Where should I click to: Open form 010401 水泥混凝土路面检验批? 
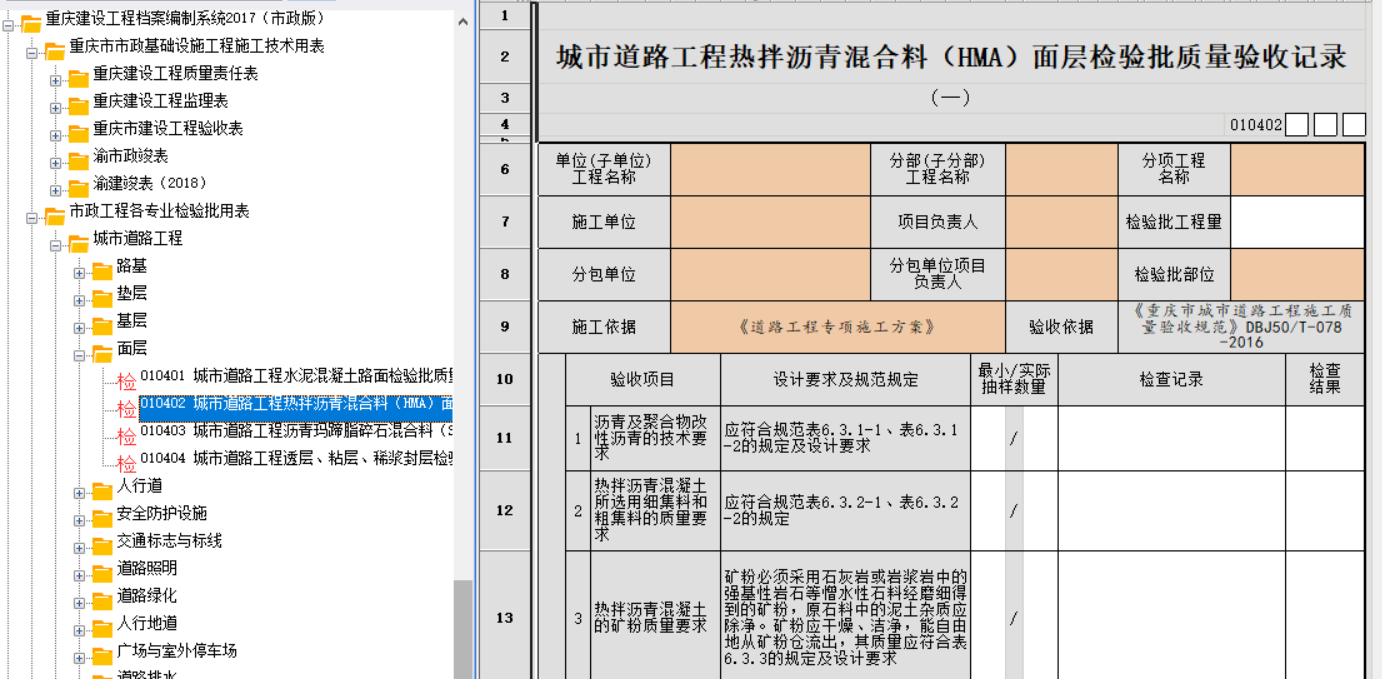(x=296, y=376)
